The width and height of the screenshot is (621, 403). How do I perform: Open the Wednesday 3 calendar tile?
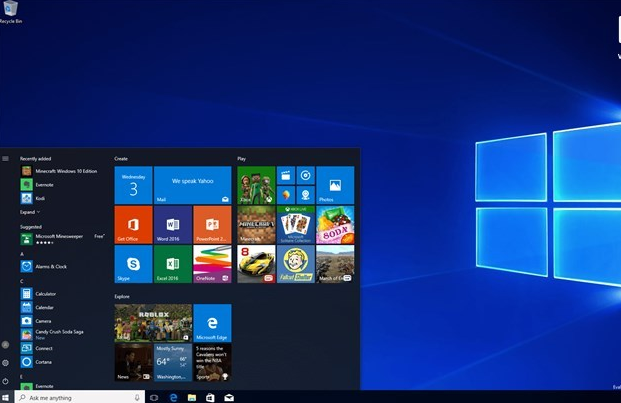coord(133,185)
